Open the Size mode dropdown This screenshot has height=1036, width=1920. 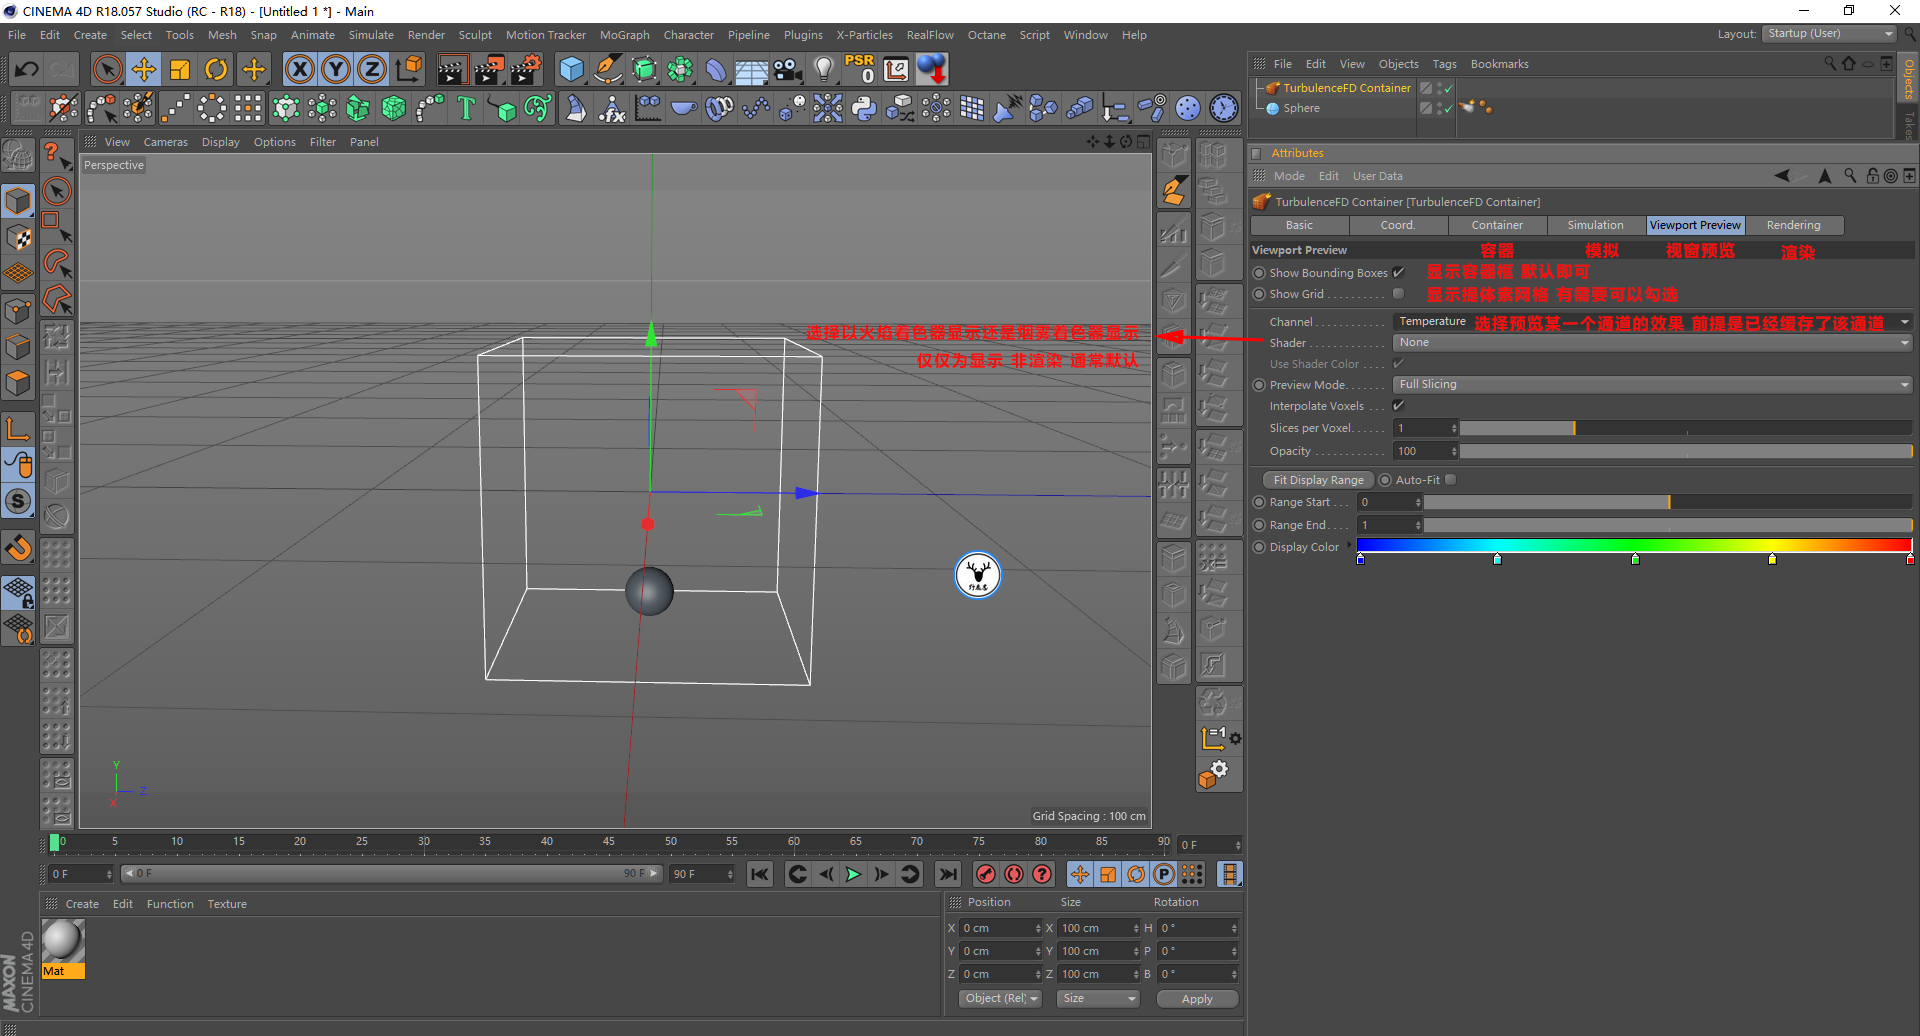(x=1098, y=998)
